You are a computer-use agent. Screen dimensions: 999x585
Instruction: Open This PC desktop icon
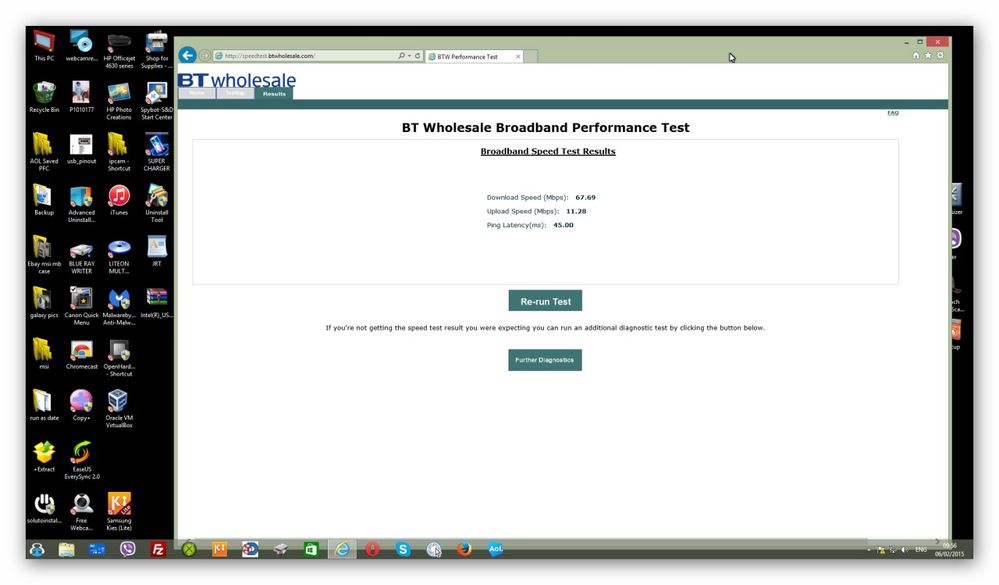(x=44, y=45)
